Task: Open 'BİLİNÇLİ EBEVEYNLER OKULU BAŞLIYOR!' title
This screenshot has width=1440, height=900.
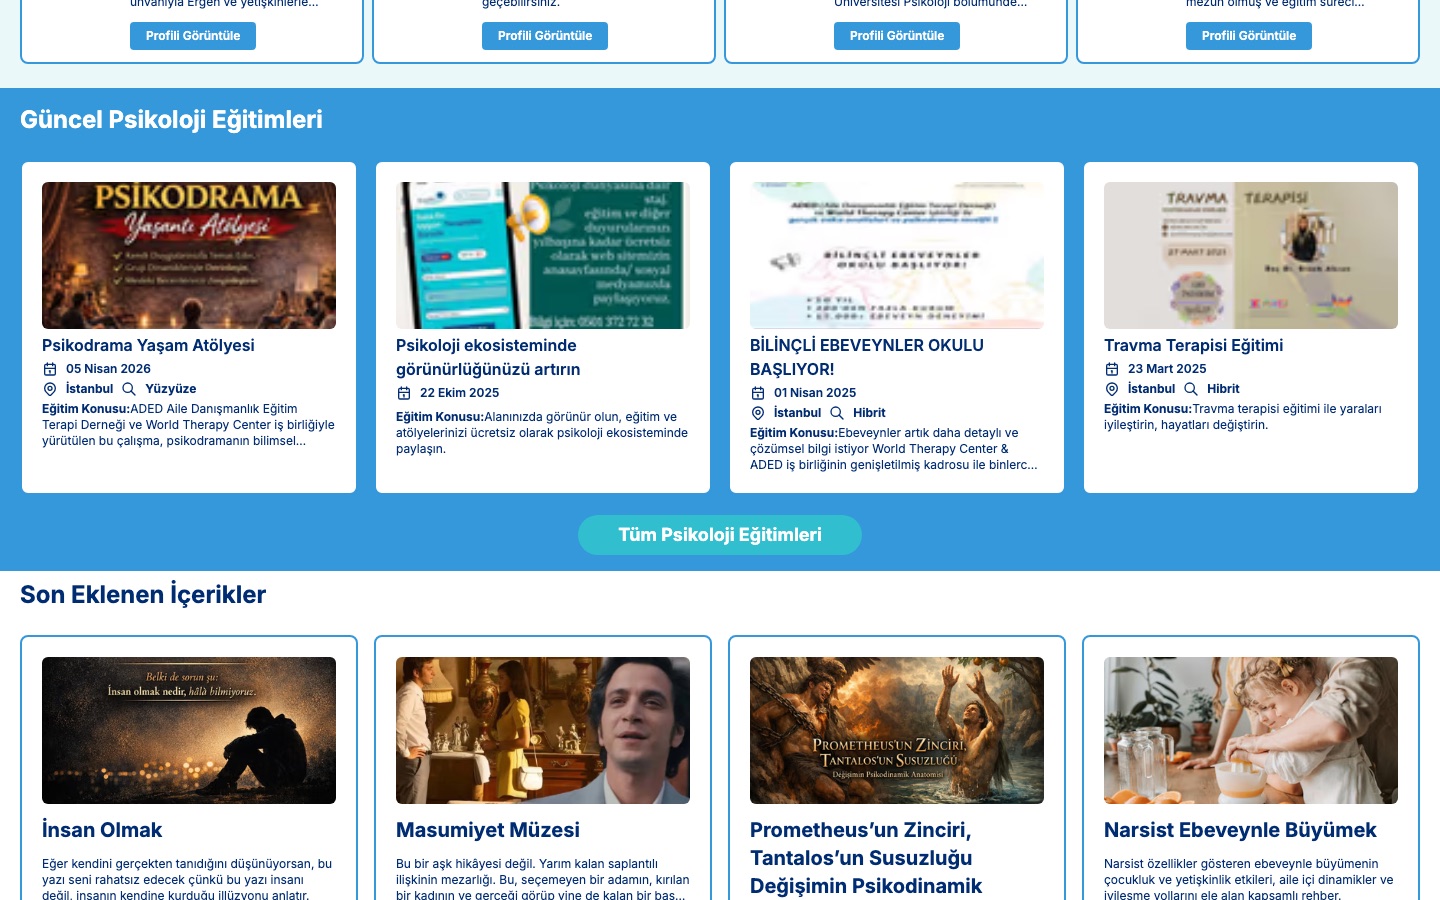Action: tap(867, 357)
